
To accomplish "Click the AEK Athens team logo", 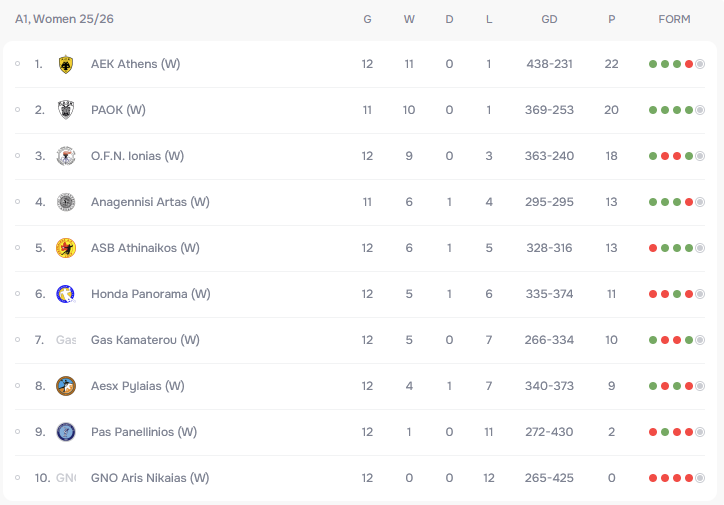I will tap(66, 64).
